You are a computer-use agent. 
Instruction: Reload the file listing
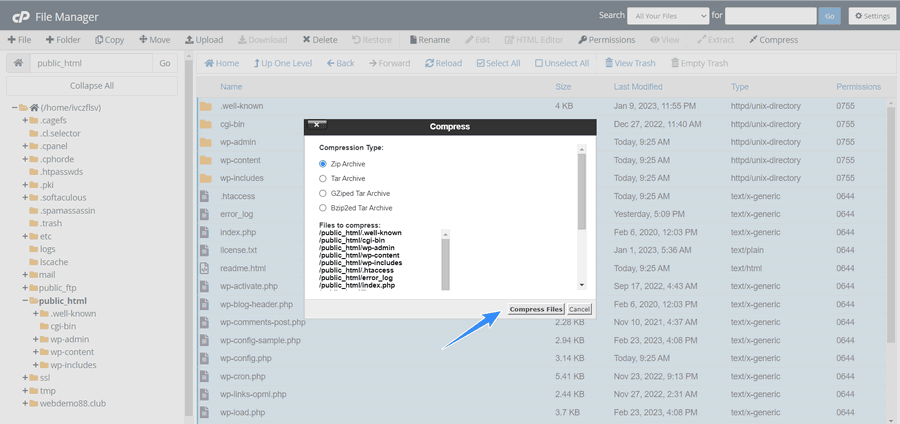[443, 63]
